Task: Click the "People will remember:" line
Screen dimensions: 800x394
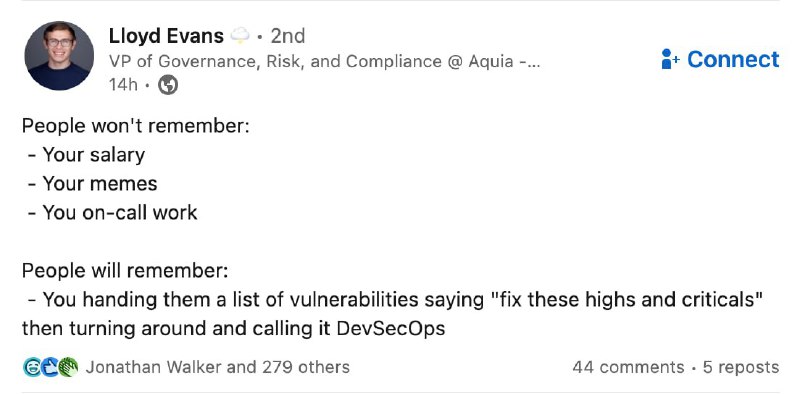Action: tap(125, 270)
